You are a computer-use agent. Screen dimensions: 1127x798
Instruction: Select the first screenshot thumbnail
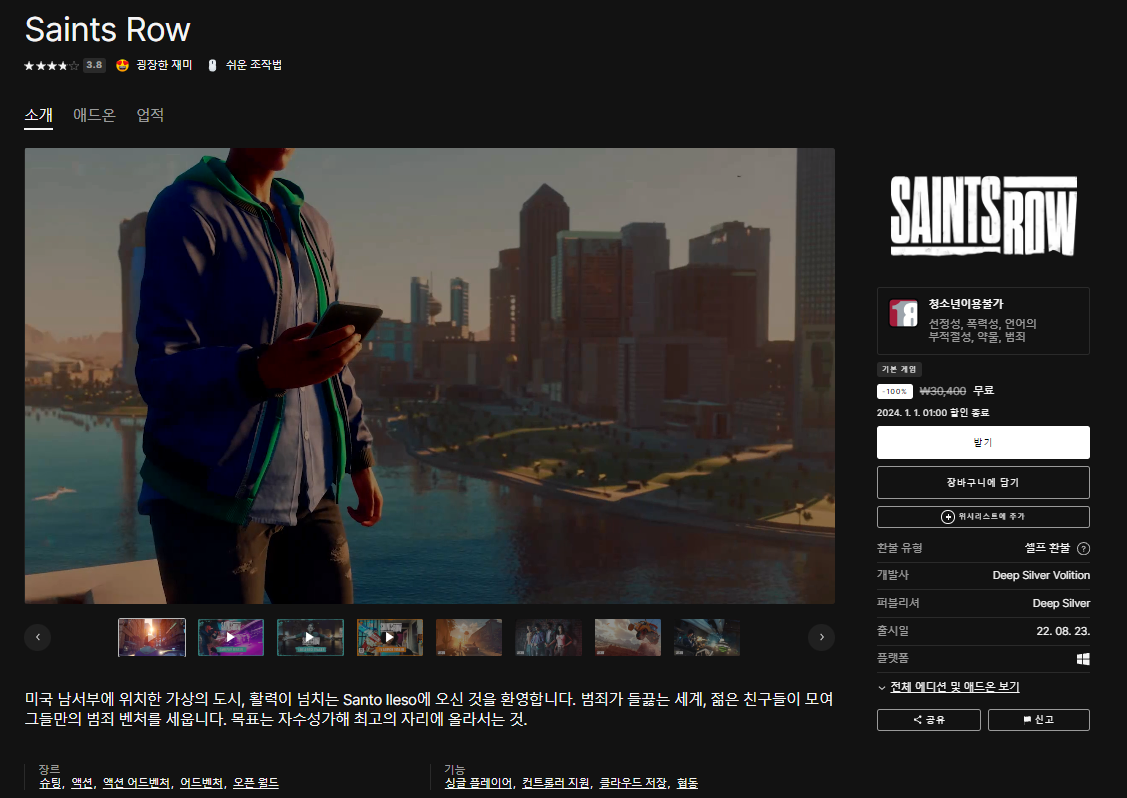point(152,637)
